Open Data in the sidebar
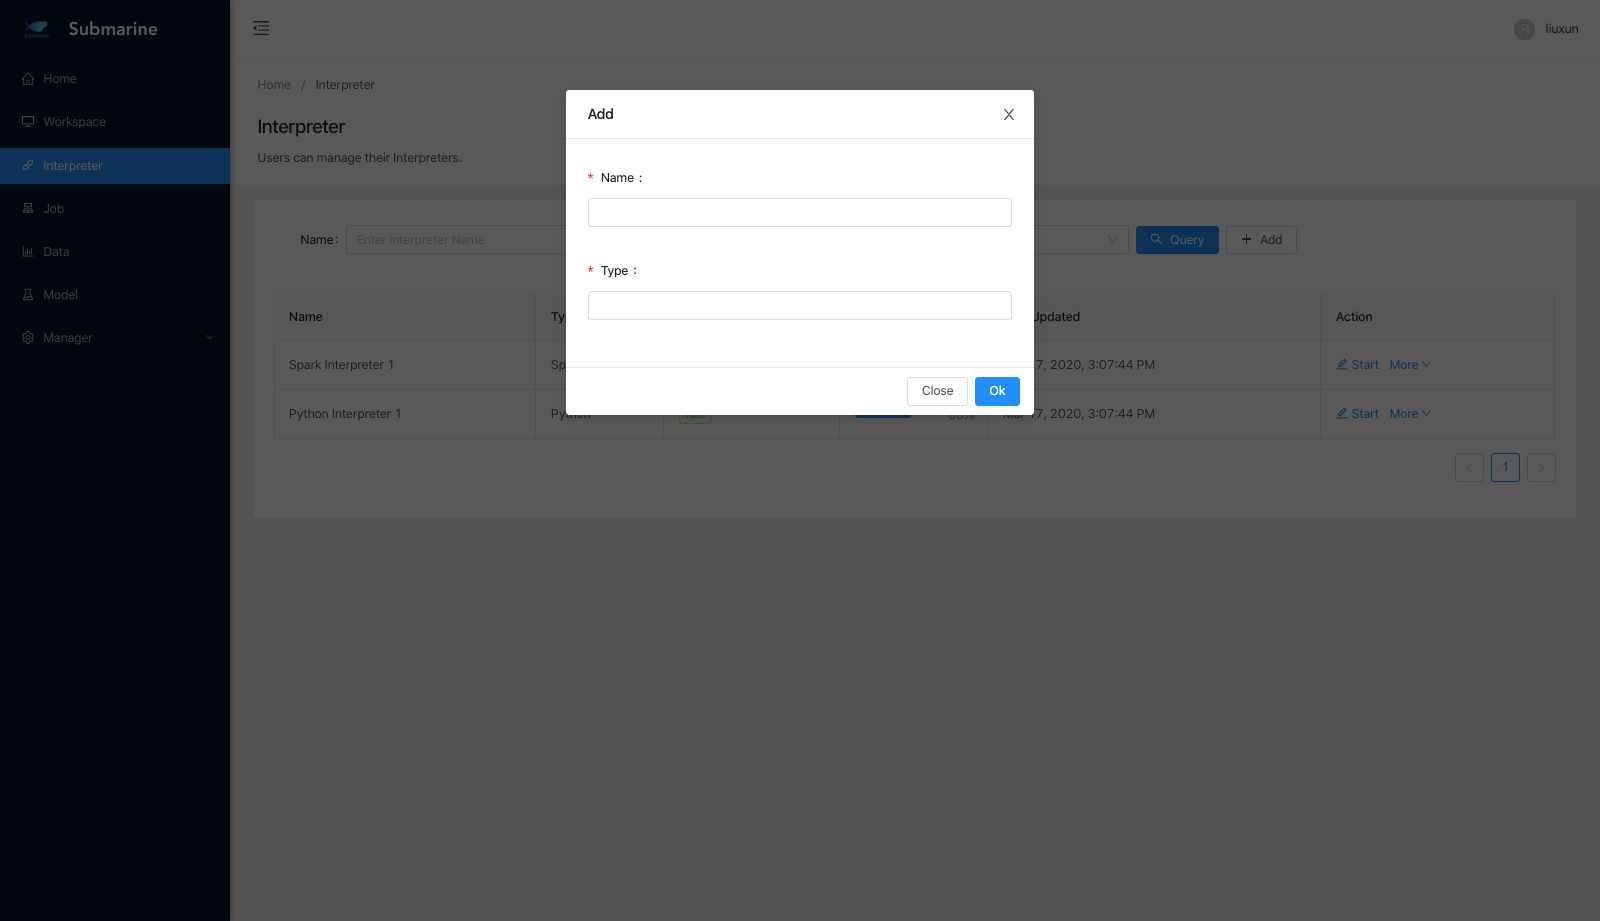Viewport: 1600px width, 921px height. (x=115, y=252)
